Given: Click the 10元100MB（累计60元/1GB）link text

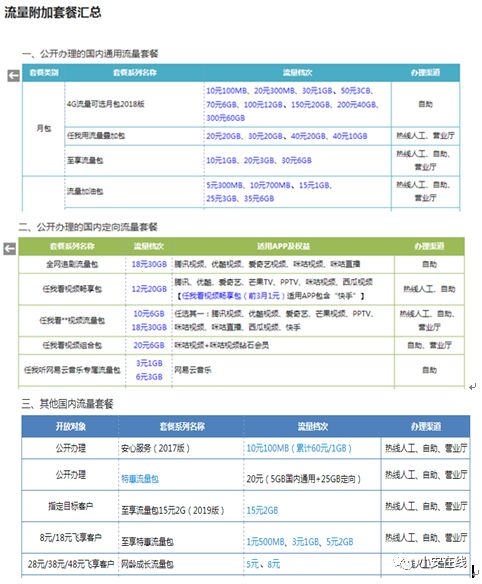Looking at the screenshot, I should click(x=299, y=448).
